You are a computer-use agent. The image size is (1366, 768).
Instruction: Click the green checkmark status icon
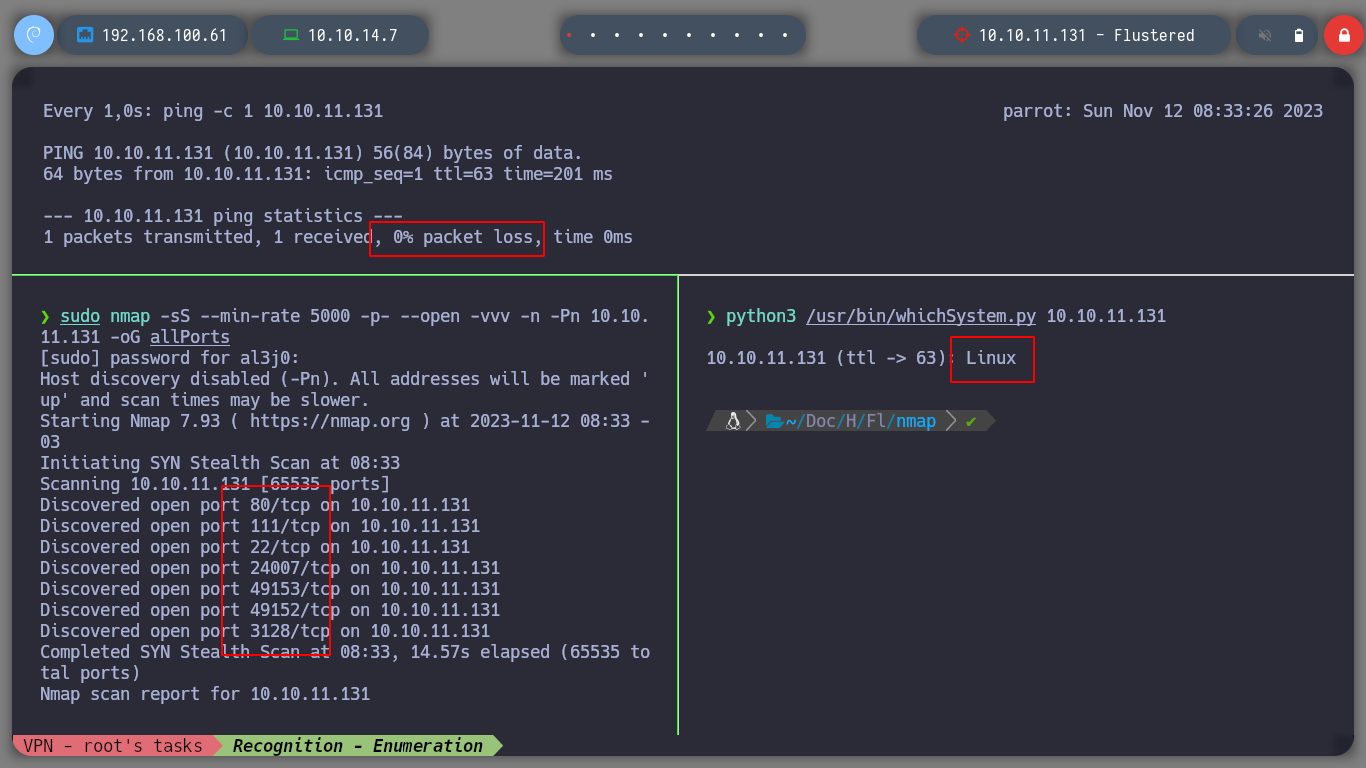(x=971, y=421)
